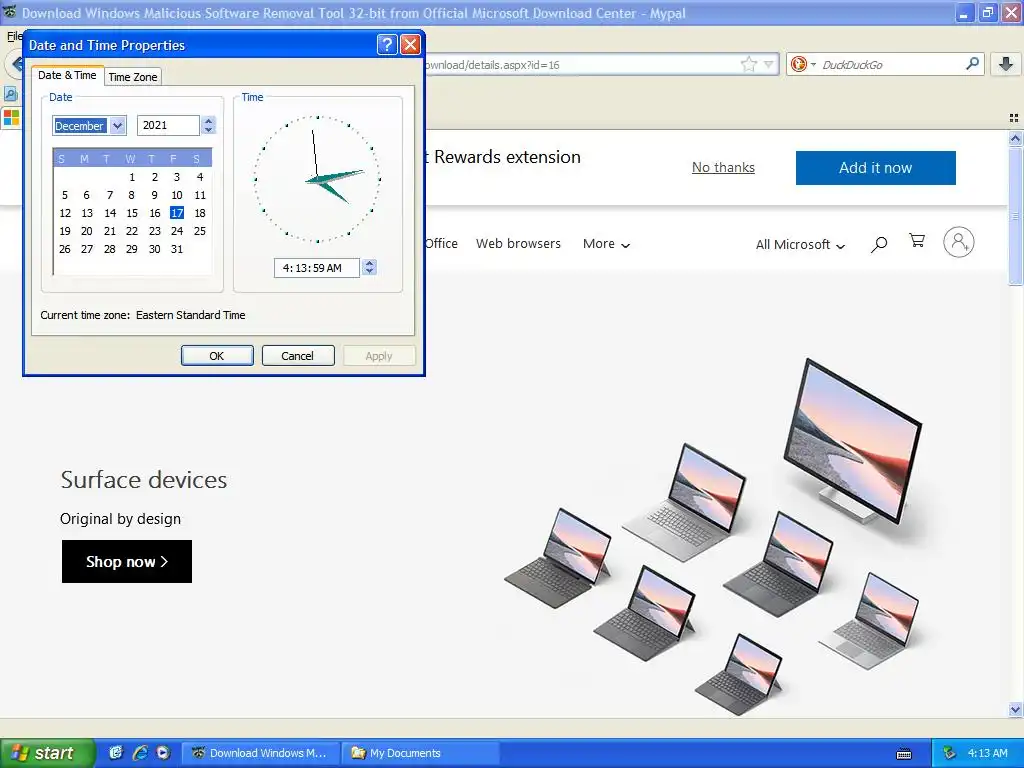Switch to Download Windows M... taskbar button

[x=261, y=753]
